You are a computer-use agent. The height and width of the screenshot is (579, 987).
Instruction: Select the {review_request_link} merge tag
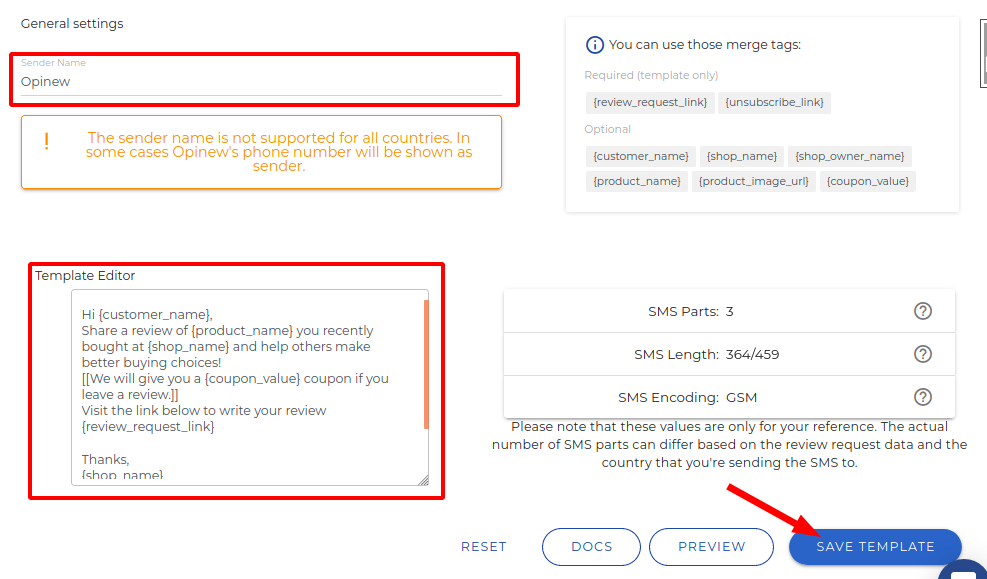click(650, 103)
